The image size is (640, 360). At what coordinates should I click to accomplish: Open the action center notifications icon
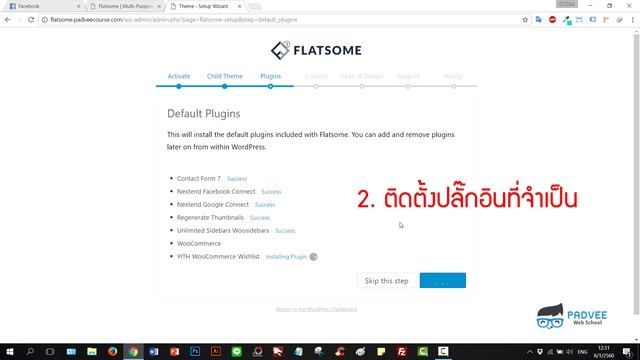pos(627,352)
